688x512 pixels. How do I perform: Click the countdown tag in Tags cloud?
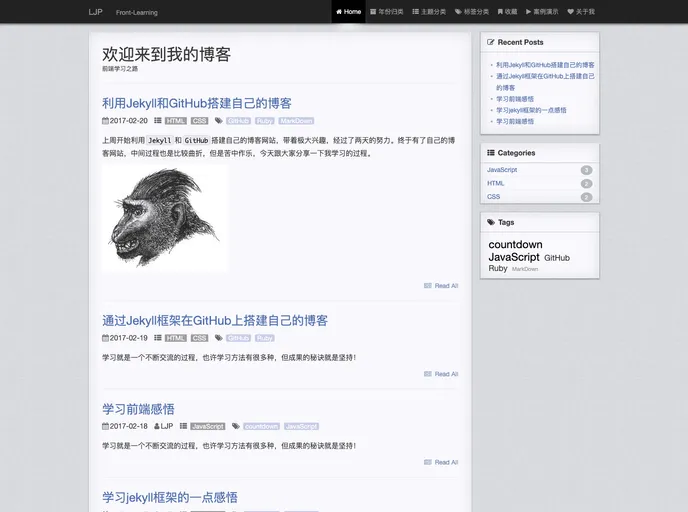[x=515, y=244]
